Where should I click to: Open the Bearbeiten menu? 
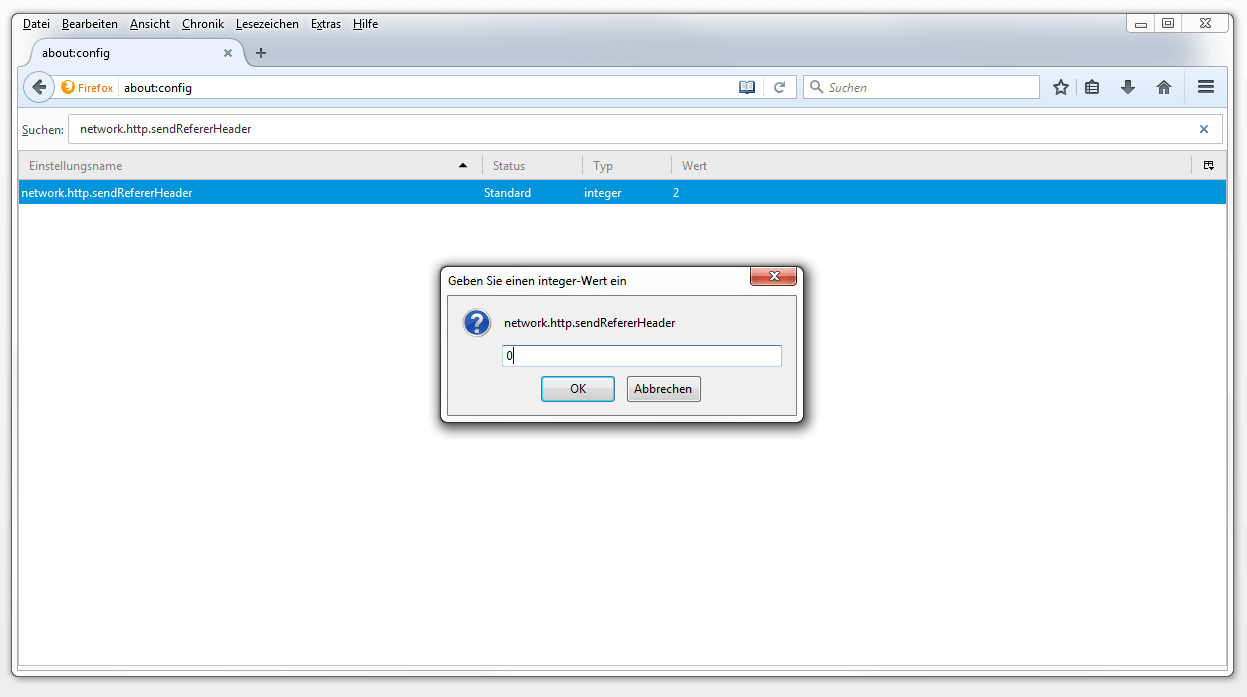(89, 24)
